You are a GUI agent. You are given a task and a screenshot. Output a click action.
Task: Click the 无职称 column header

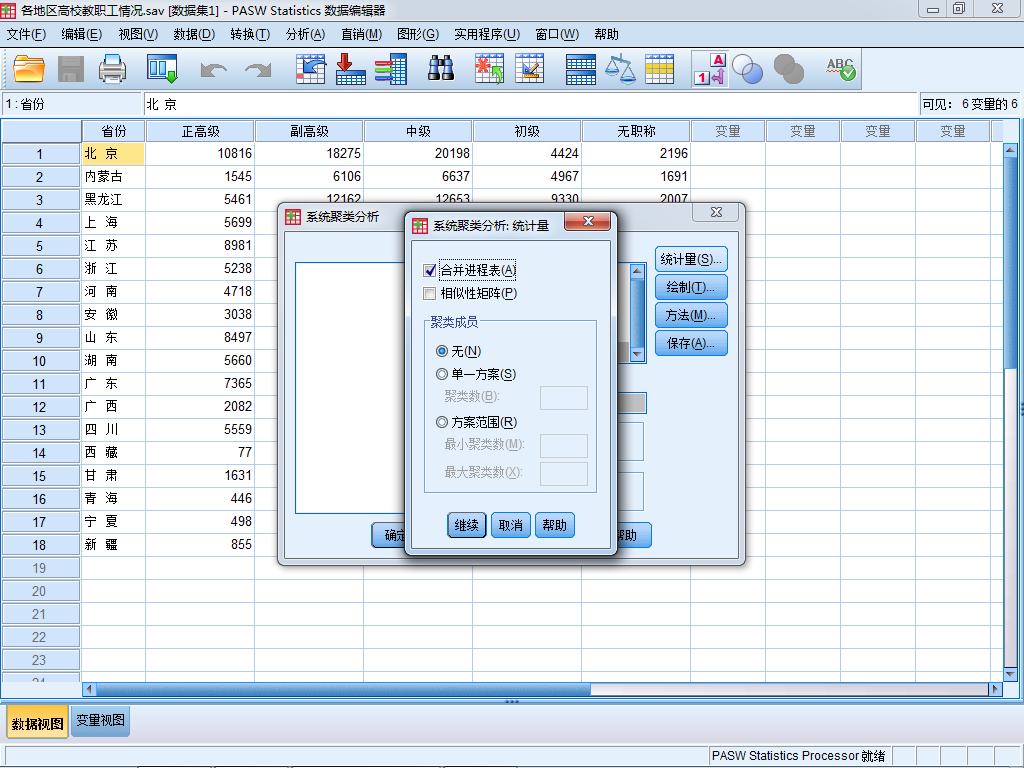pyautogui.click(x=636, y=131)
